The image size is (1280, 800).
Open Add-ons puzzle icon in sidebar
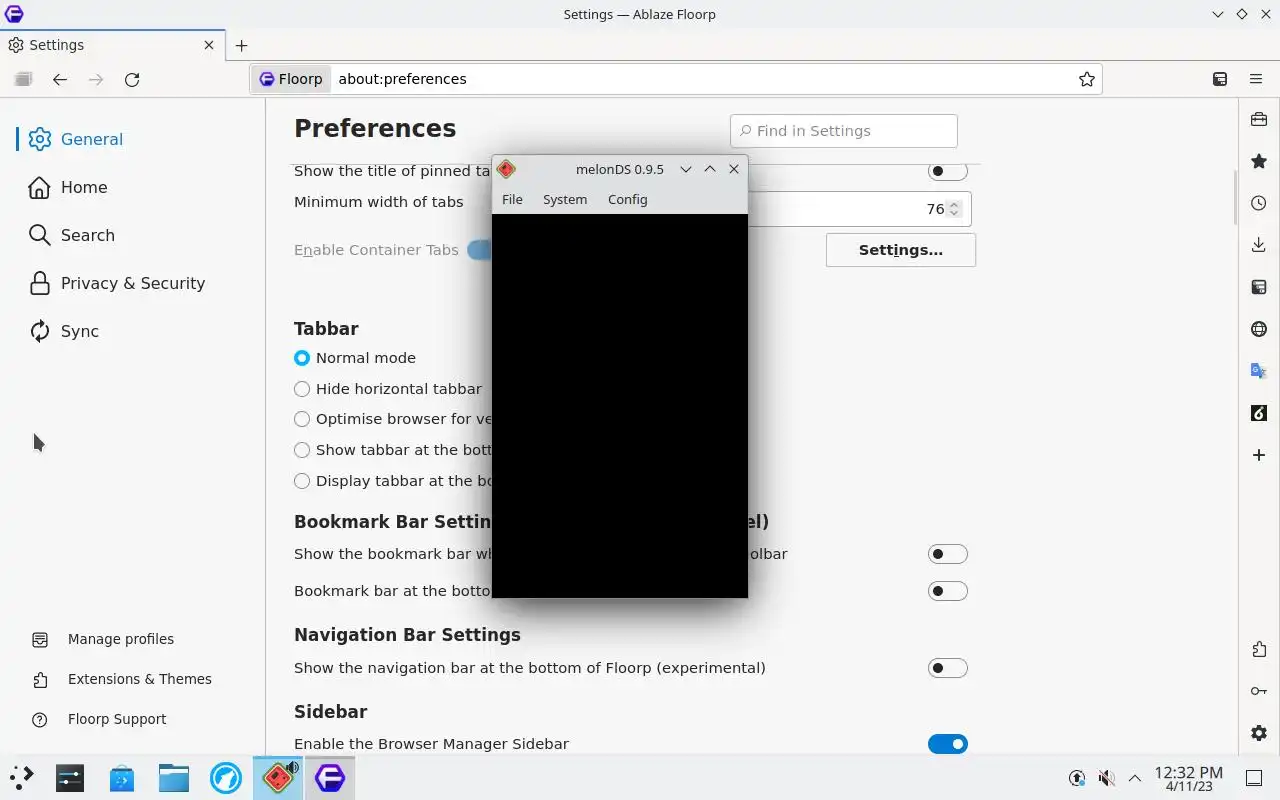point(1259,649)
